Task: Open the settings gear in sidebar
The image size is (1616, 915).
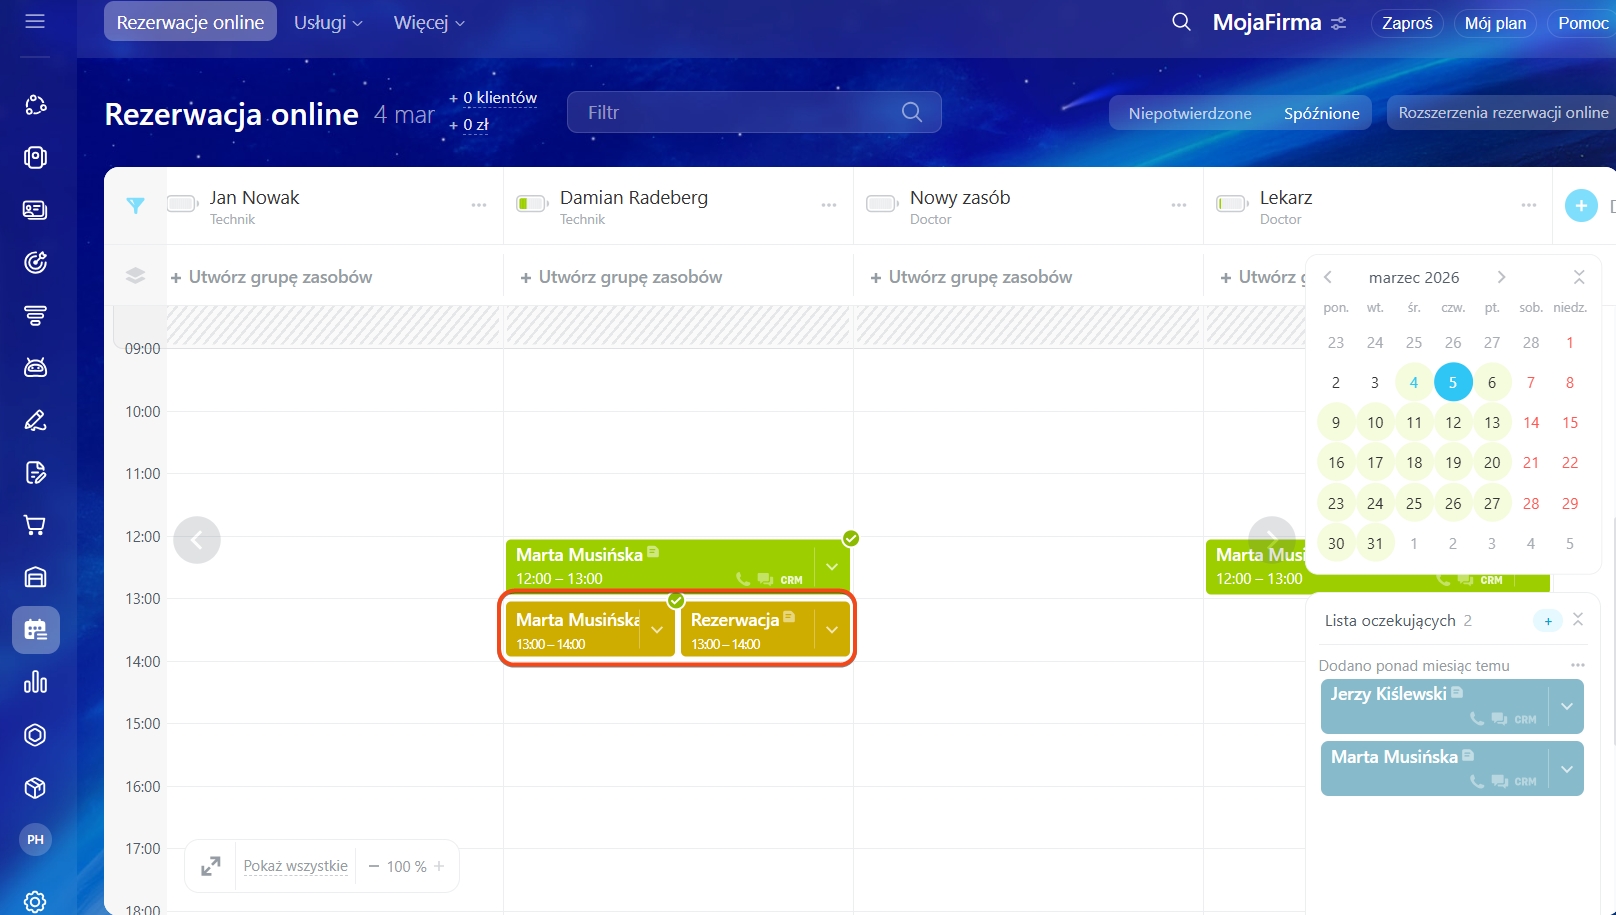Action: [x=35, y=901]
